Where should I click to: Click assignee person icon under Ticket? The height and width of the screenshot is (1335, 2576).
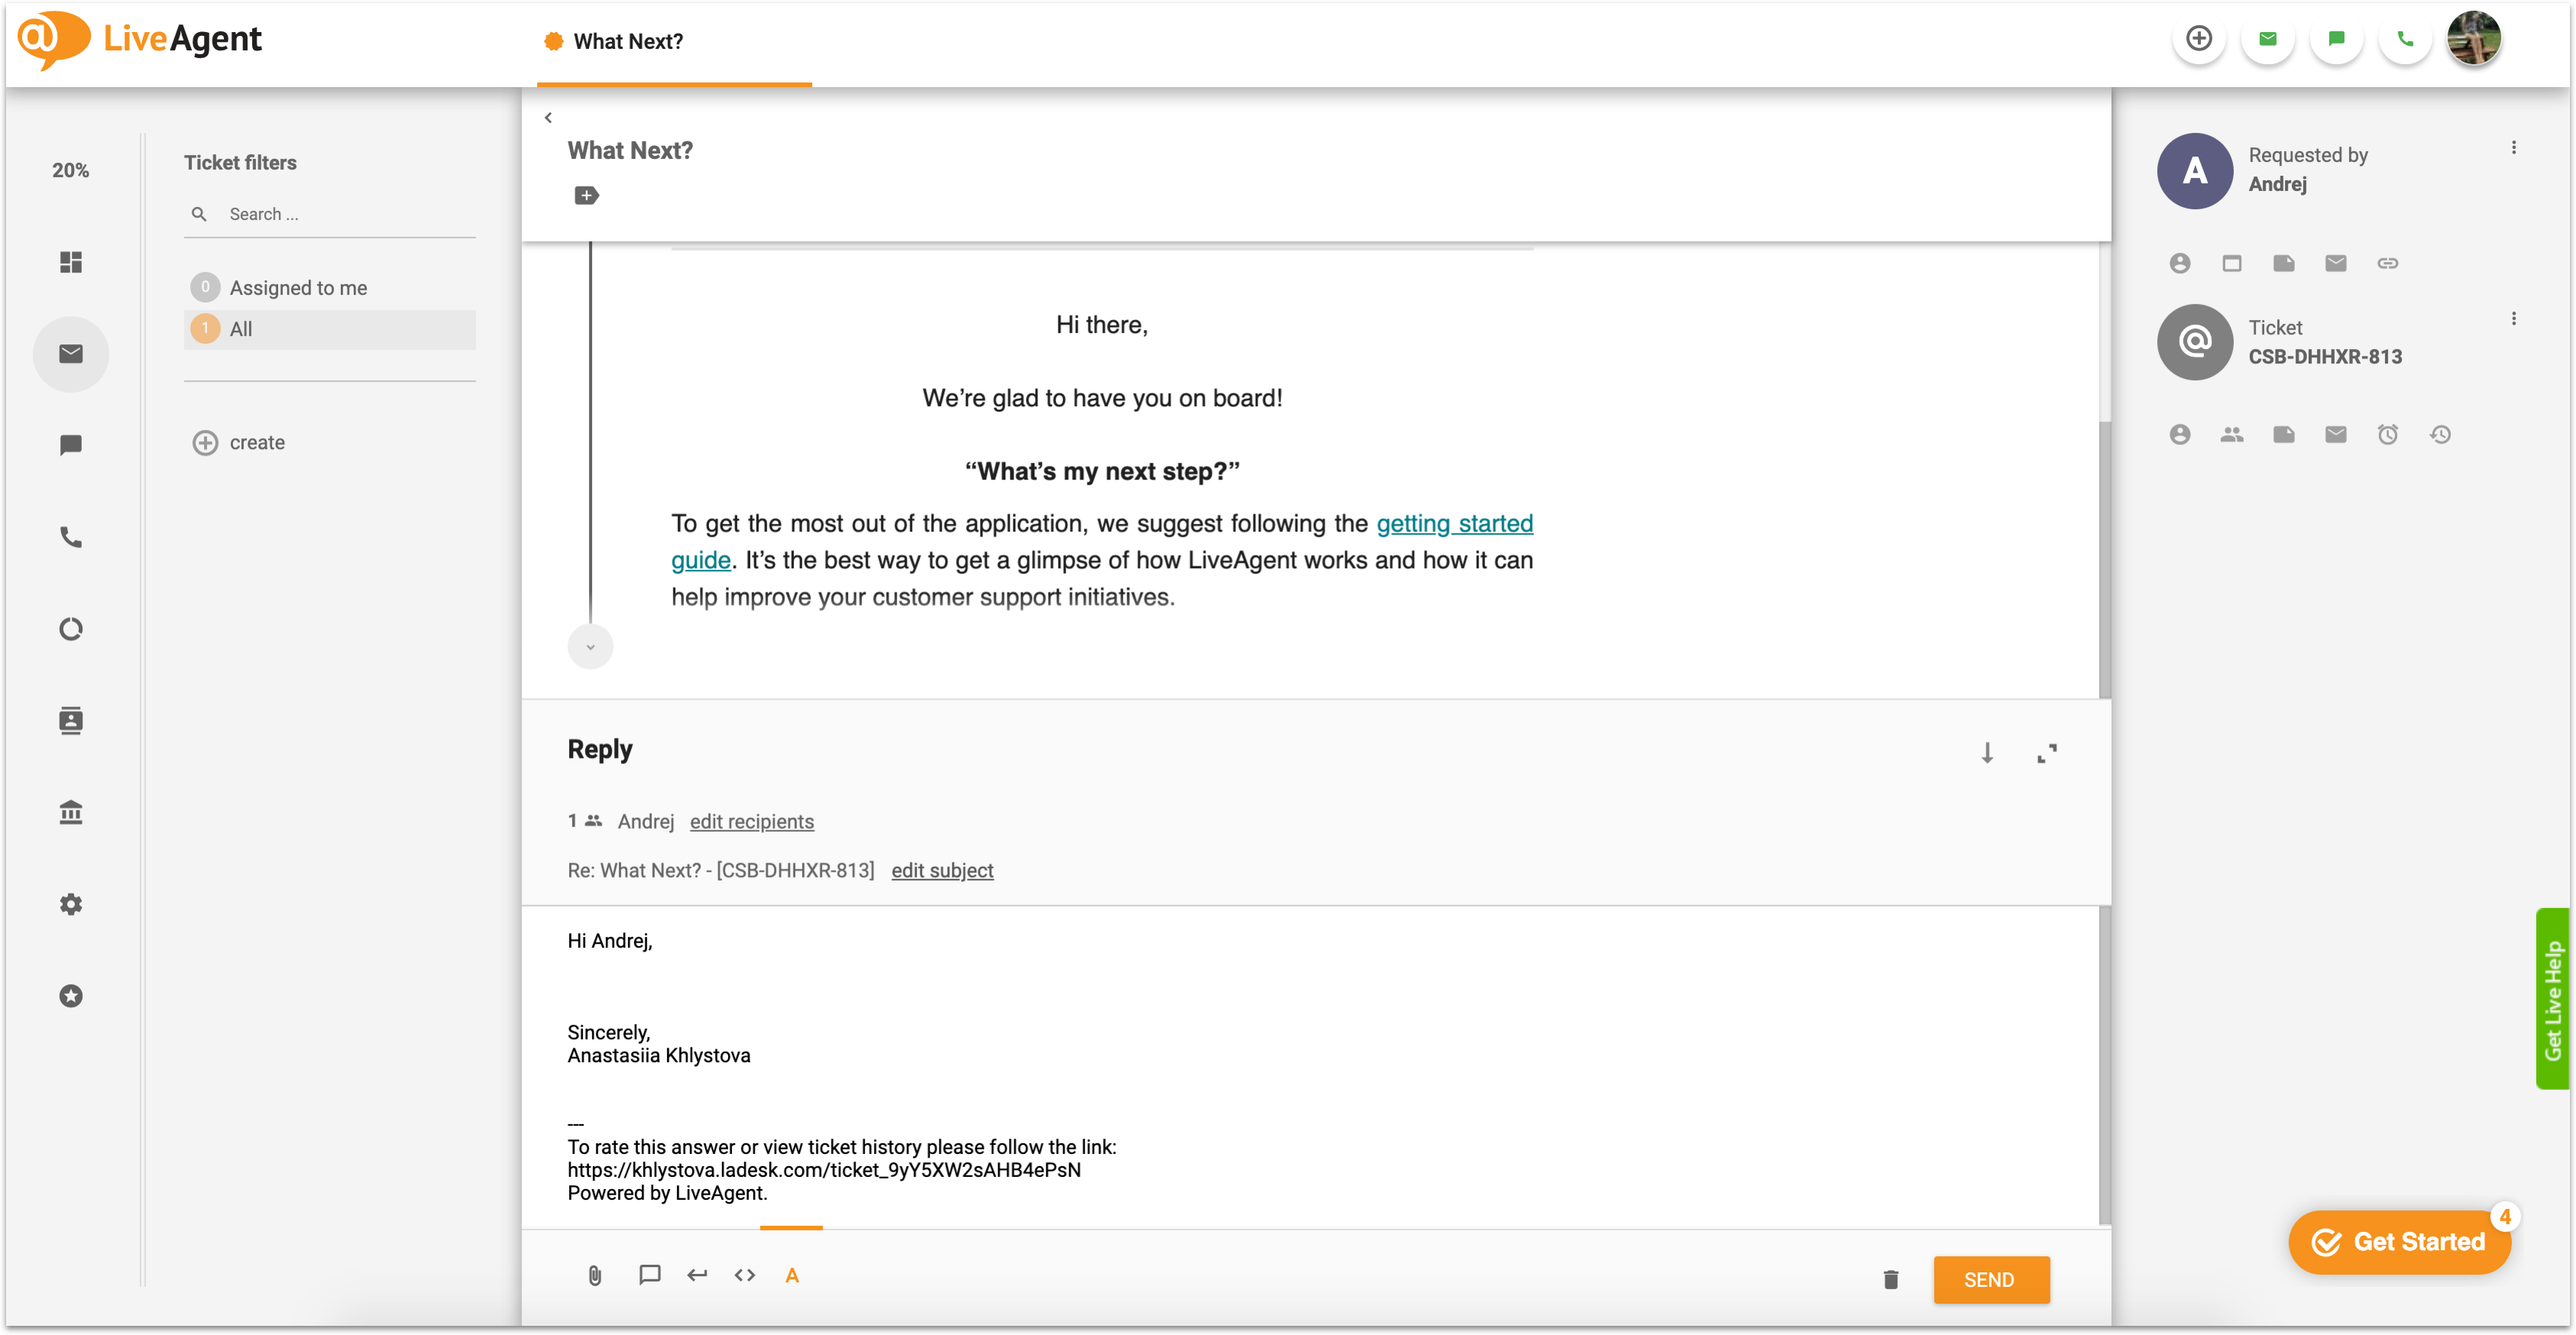[2180, 434]
